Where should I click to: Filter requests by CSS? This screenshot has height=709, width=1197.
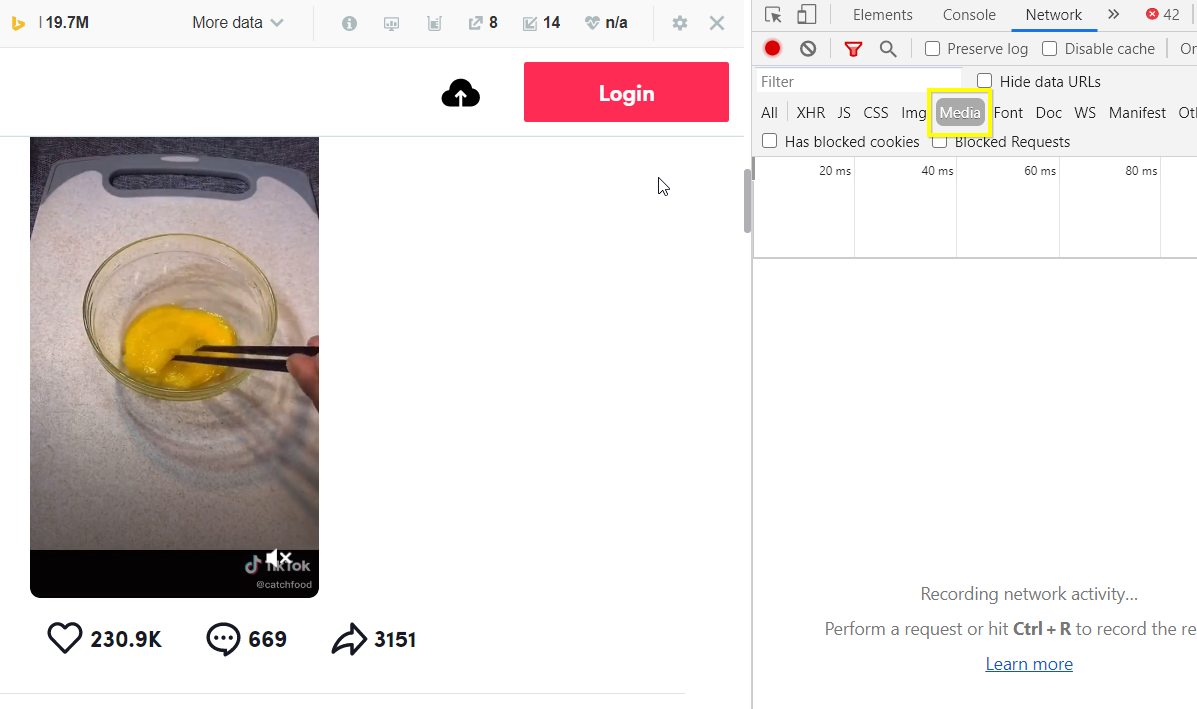tap(876, 113)
